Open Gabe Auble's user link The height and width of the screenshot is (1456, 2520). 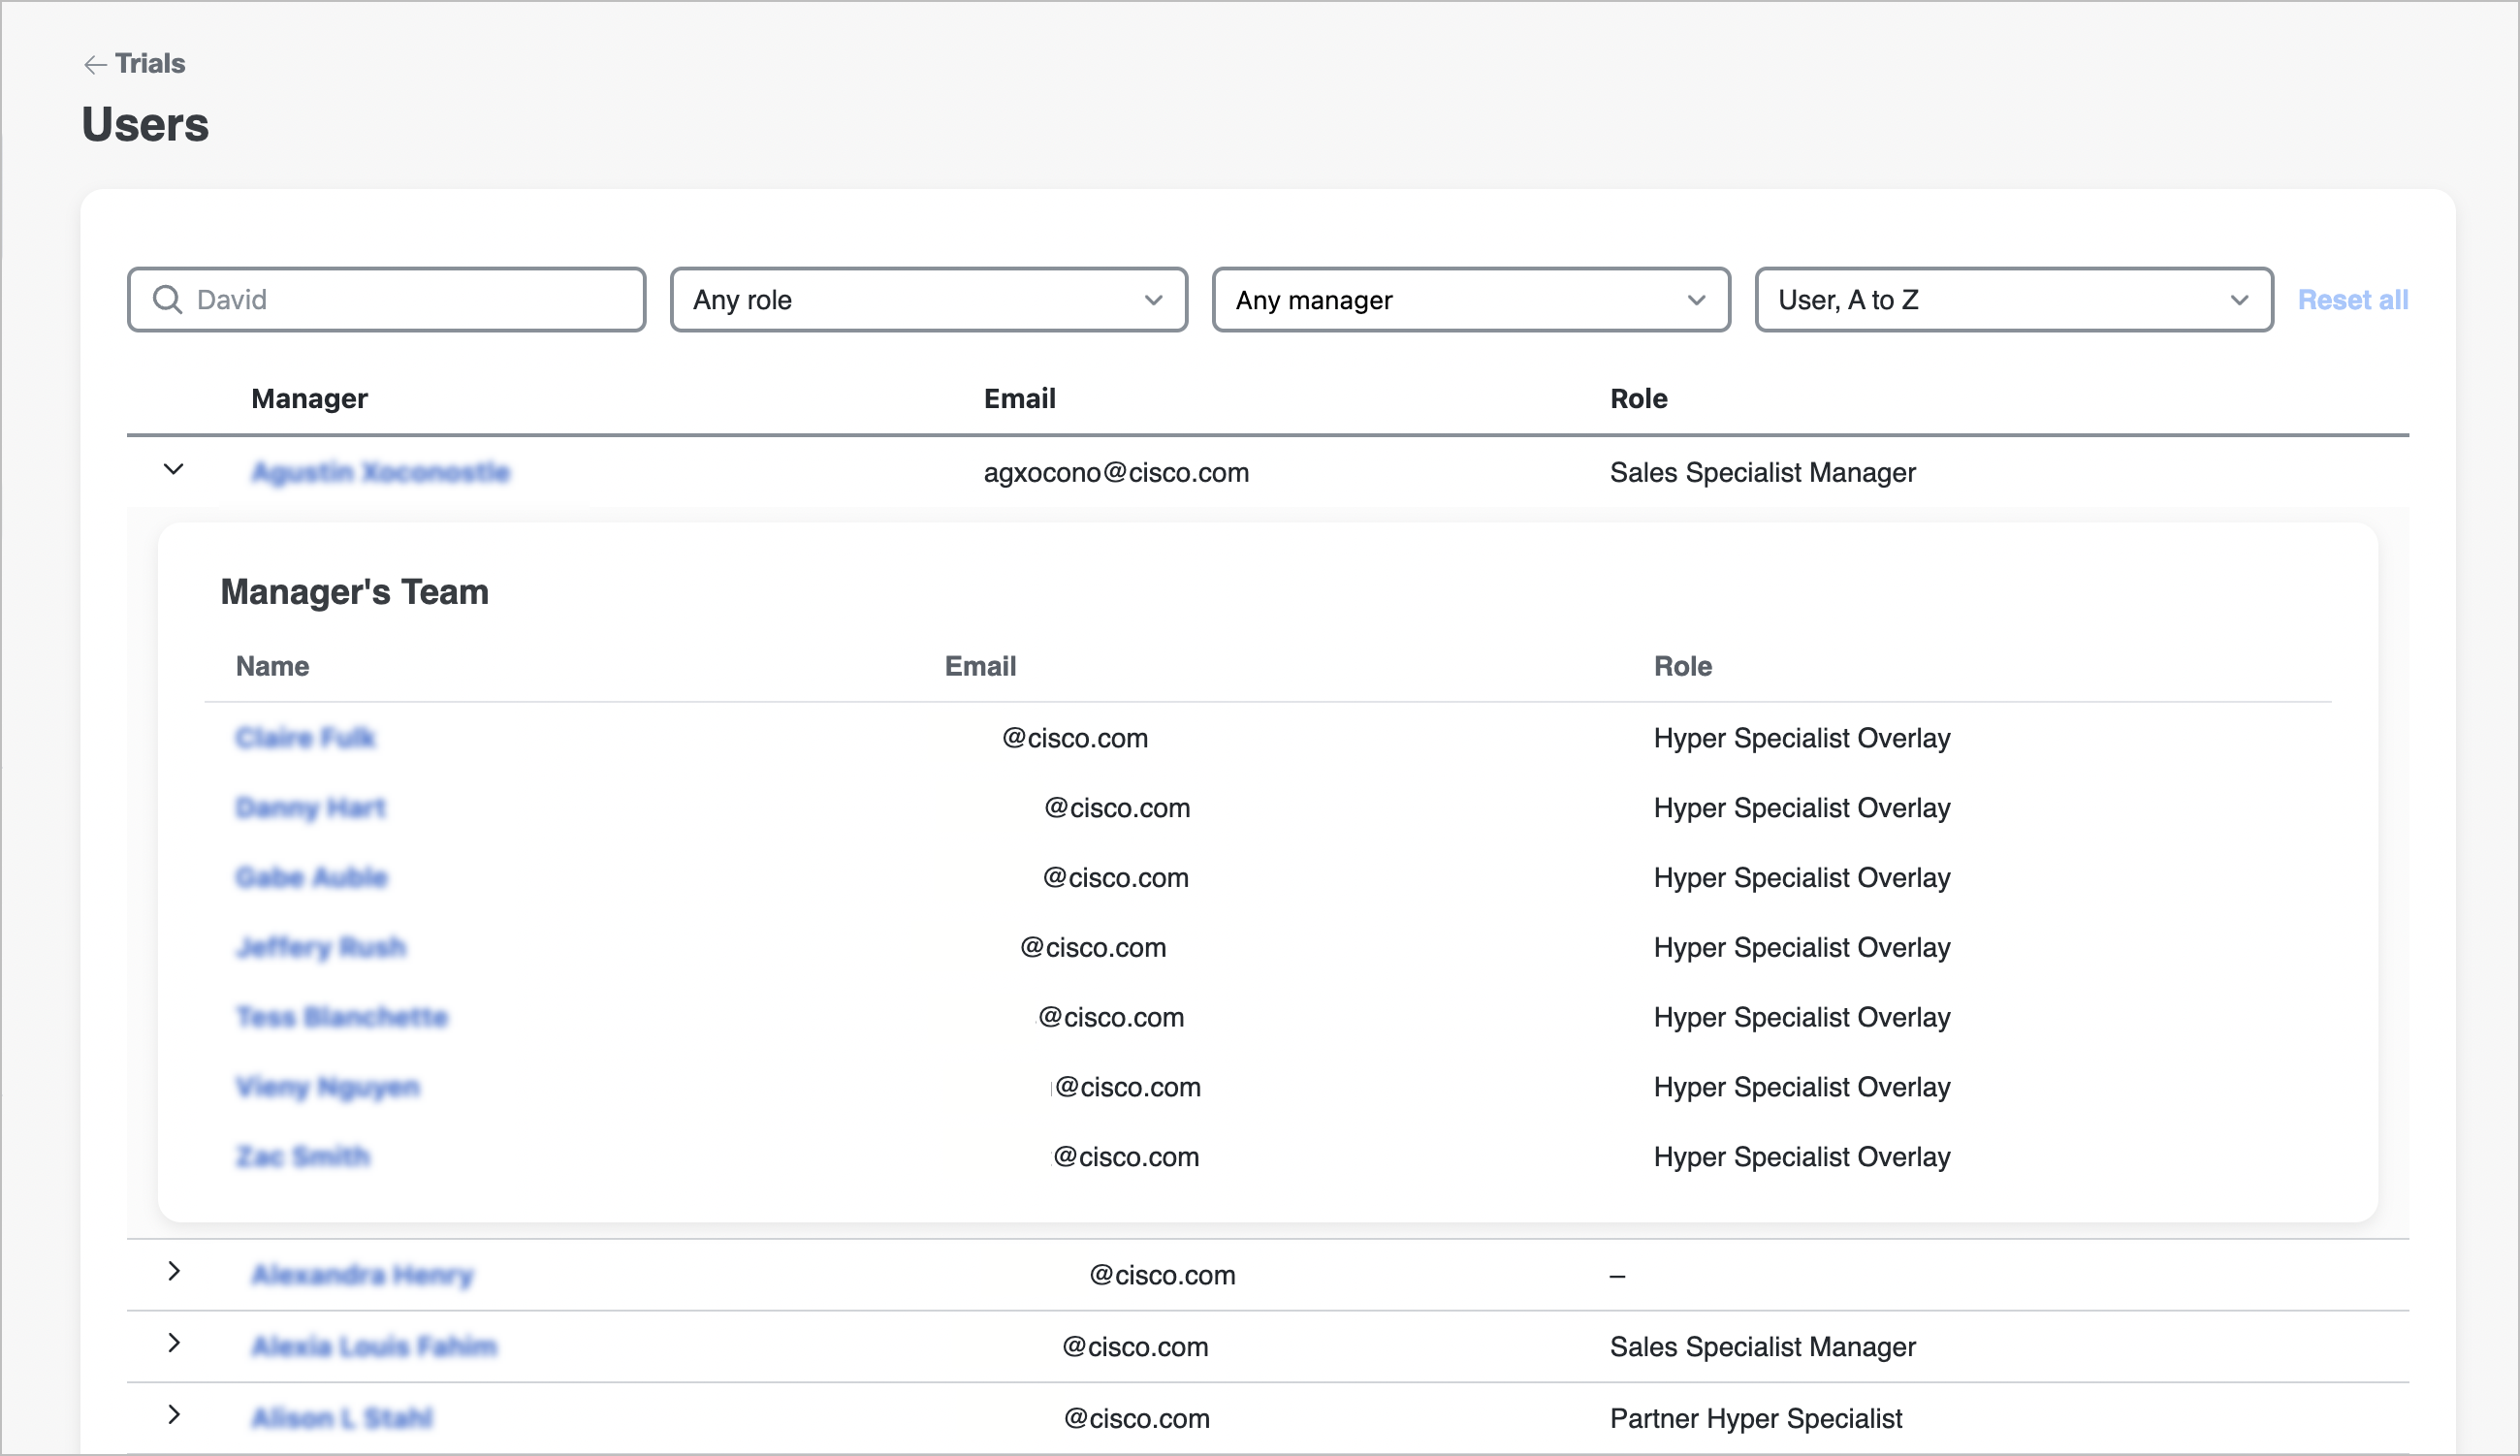tap(311, 878)
